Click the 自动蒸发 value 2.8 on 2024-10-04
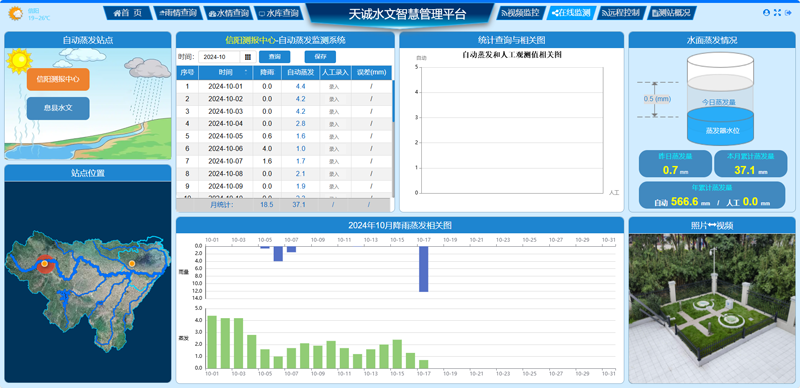 point(301,124)
